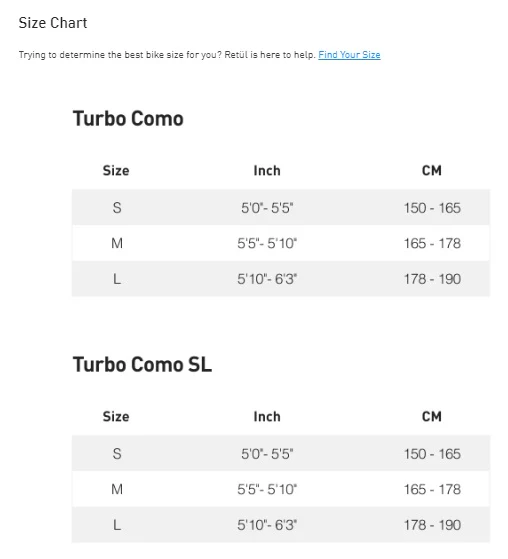
Task: Click the Turbo Como SL Size column header
Action: pos(116,417)
